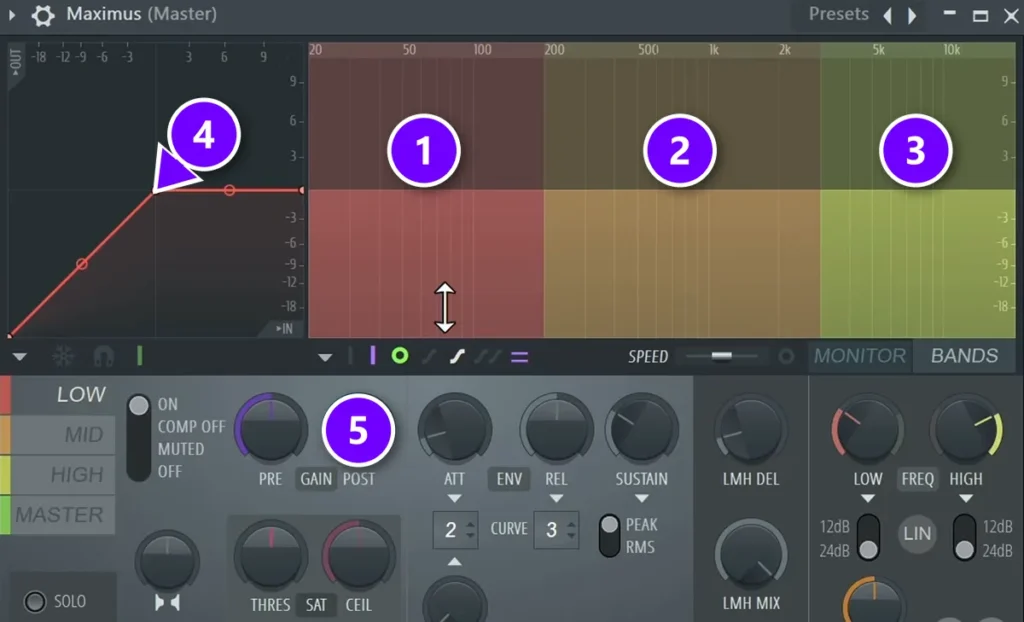Click the green vertical bar icon beside the magnet
The height and width of the screenshot is (622, 1024).
pos(139,356)
